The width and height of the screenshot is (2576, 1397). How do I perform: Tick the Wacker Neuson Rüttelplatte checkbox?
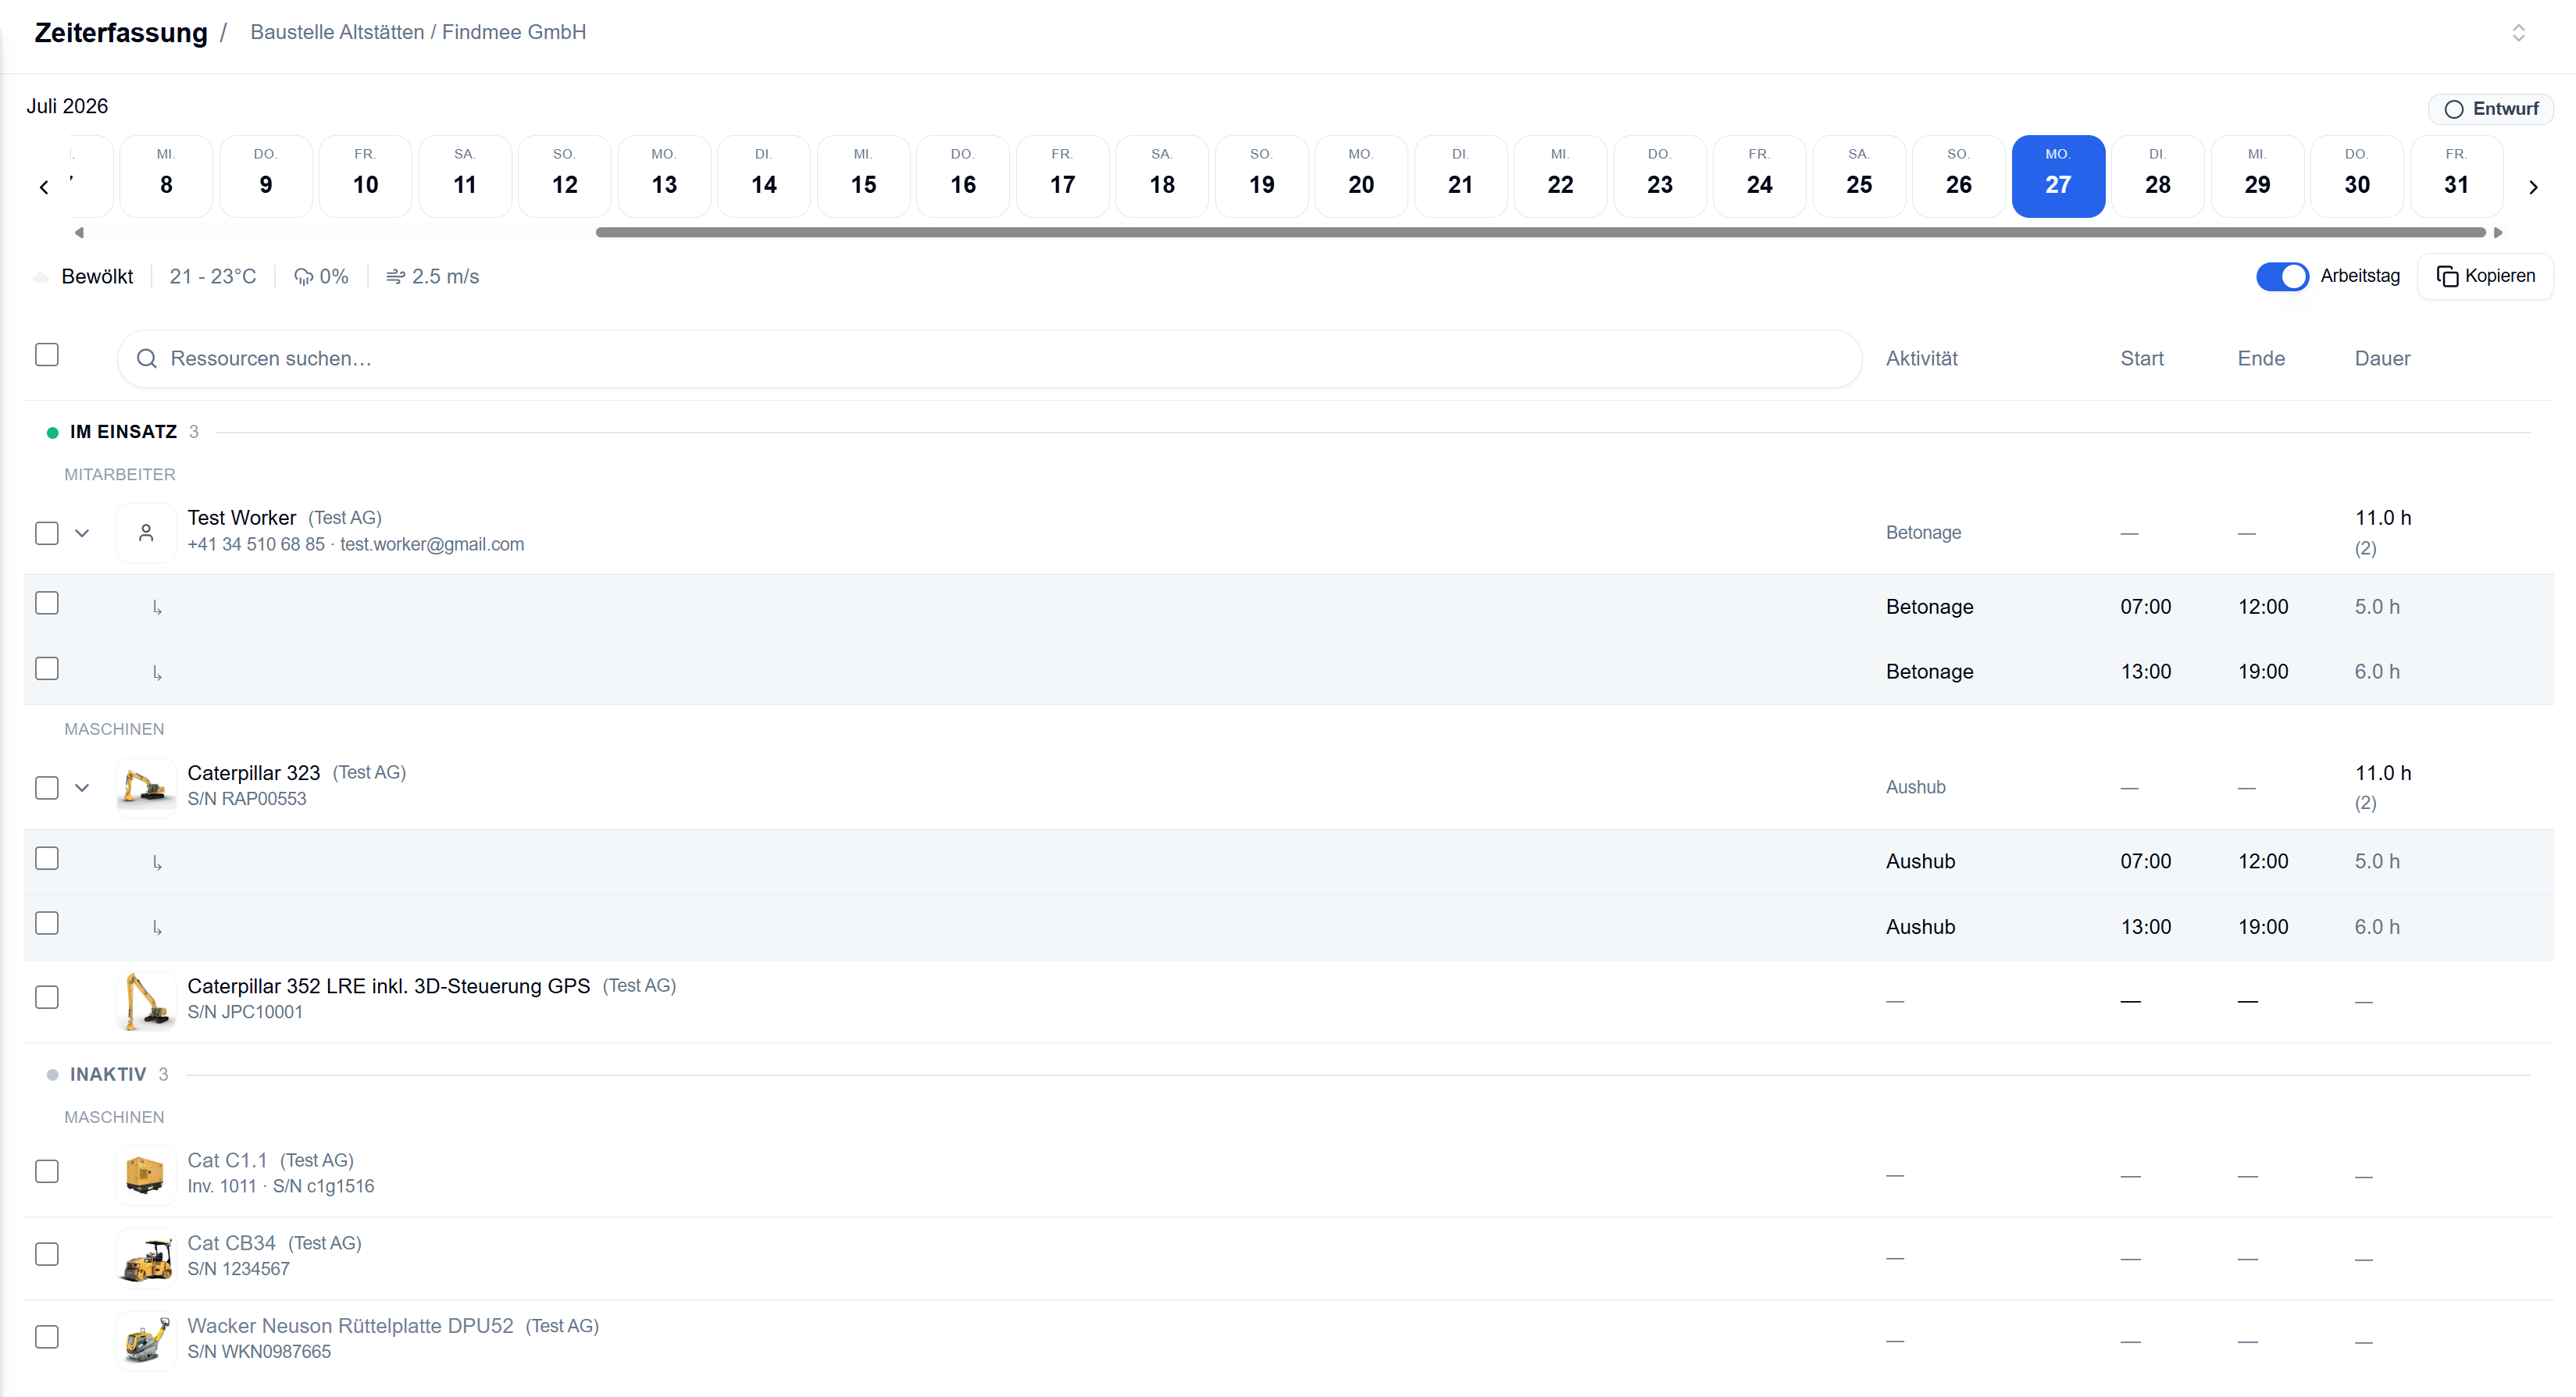click(47, 1337)
